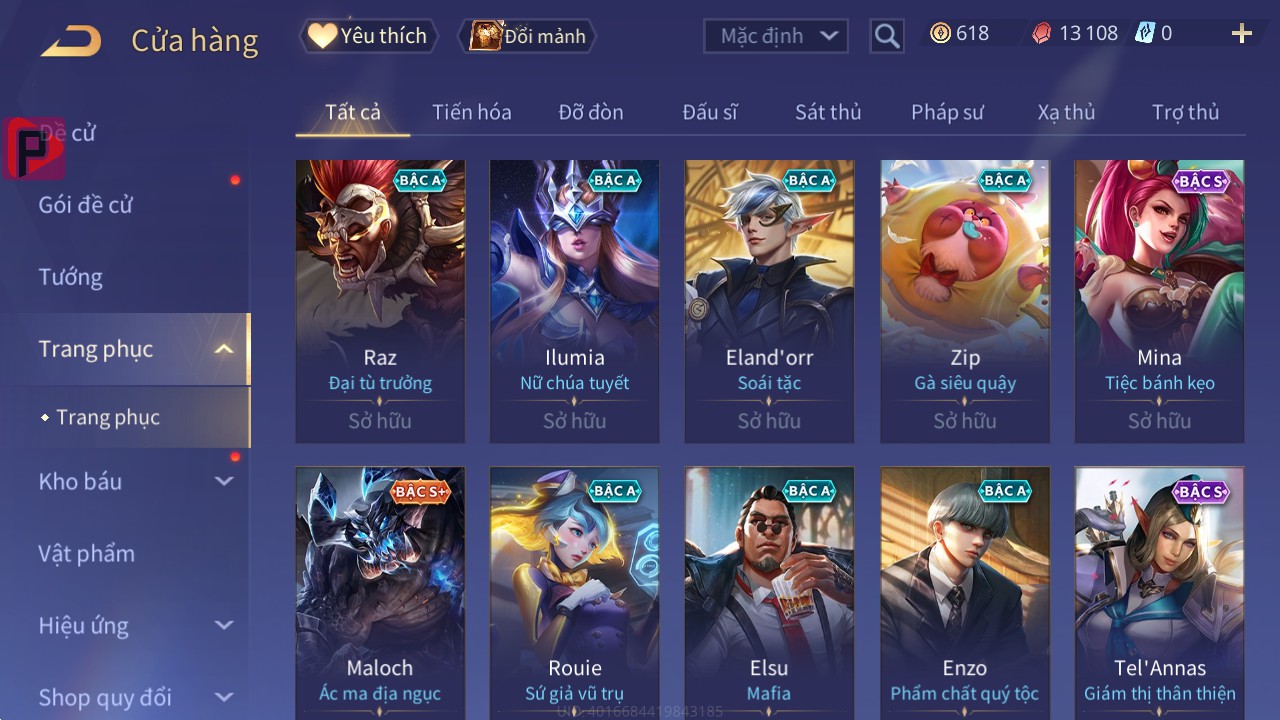Expand the Shop quy đổi section
The width and height of the screenshot is (1280, 720).
pos(224,697)
